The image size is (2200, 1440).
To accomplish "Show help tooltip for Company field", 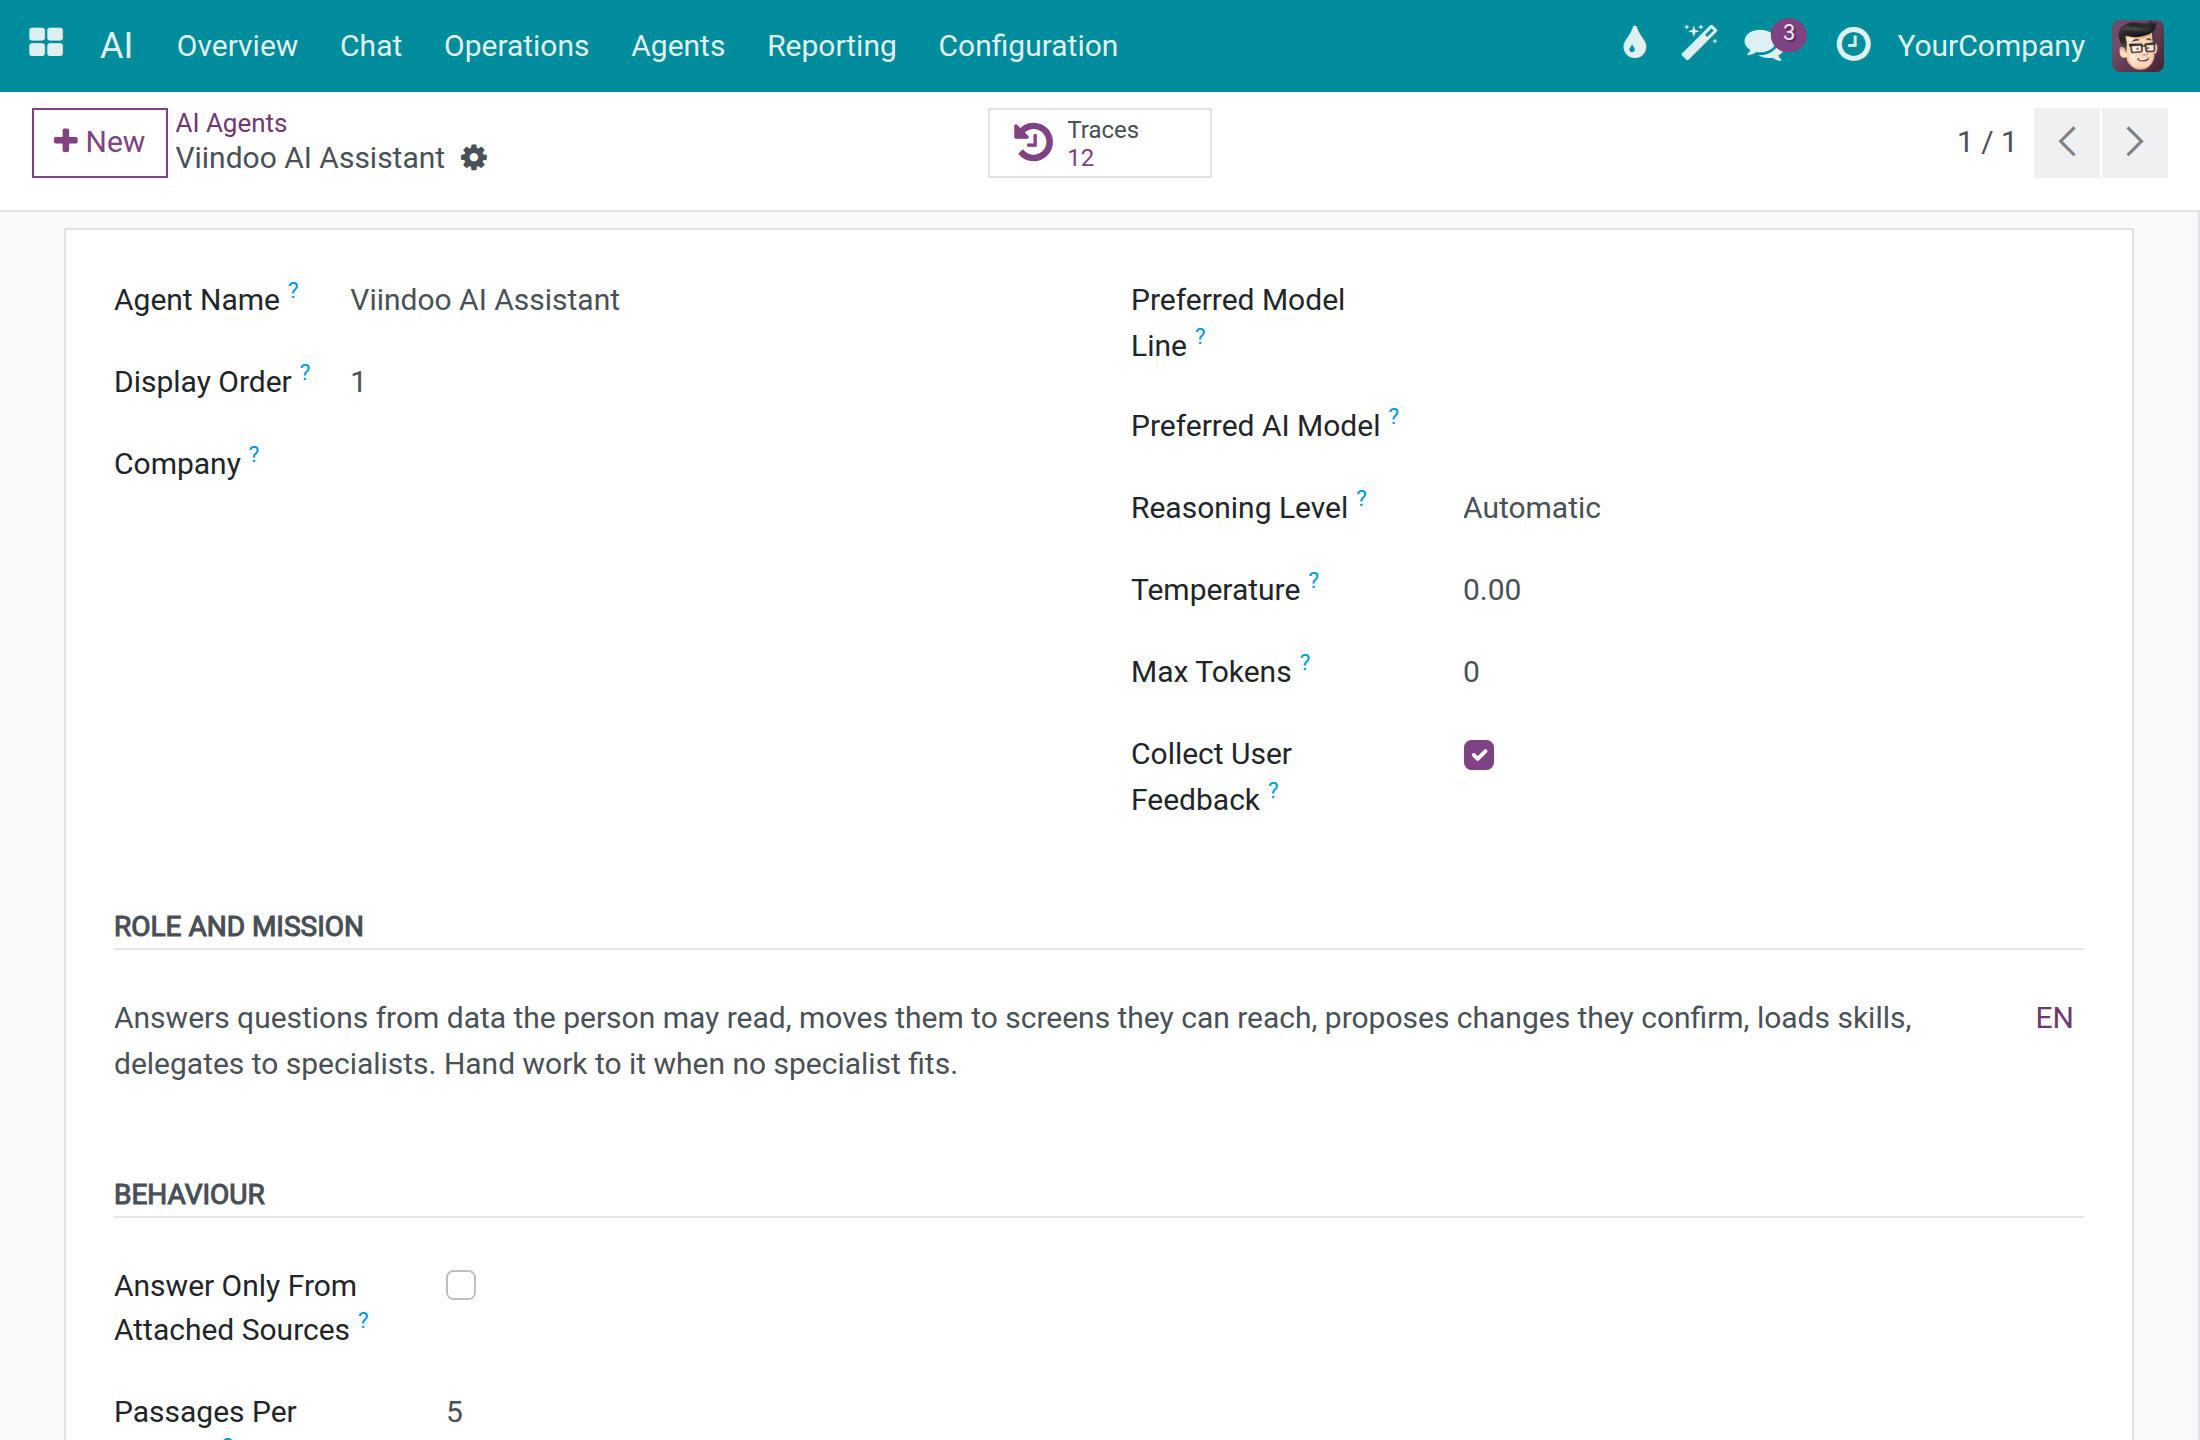I will point(254,454).
